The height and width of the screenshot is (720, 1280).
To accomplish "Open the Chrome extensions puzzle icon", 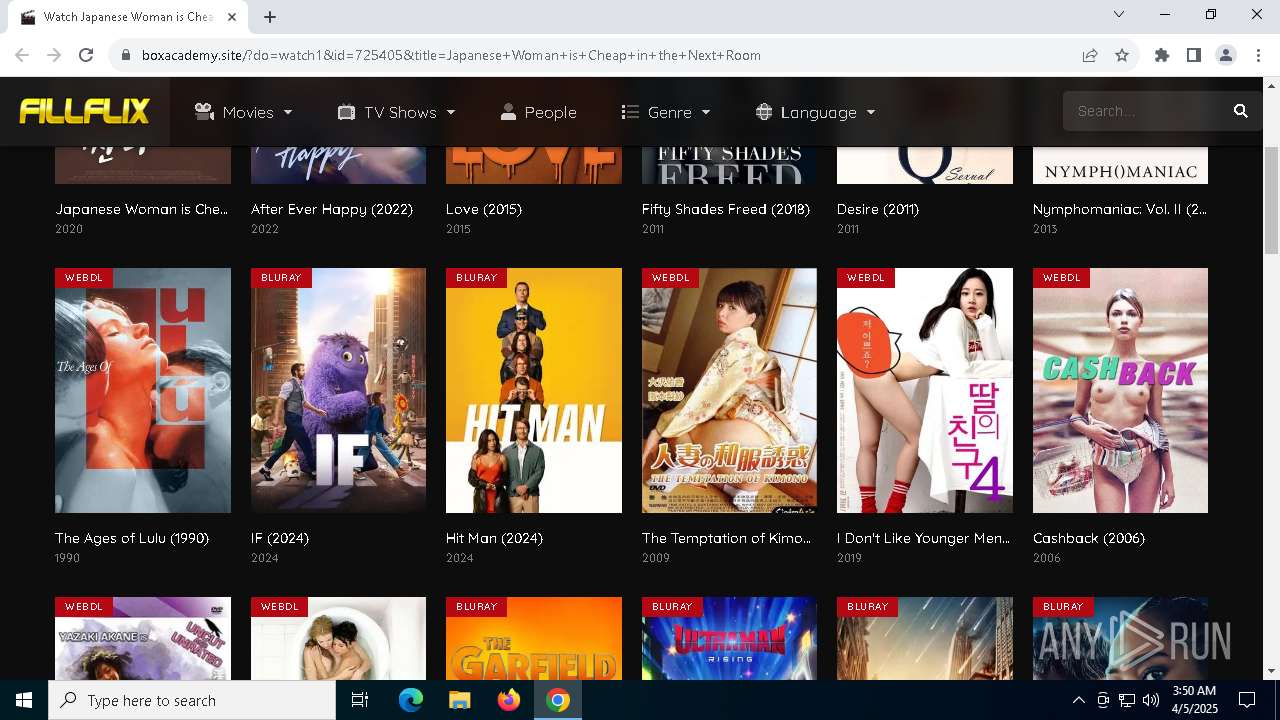I will pos(1162,55).
